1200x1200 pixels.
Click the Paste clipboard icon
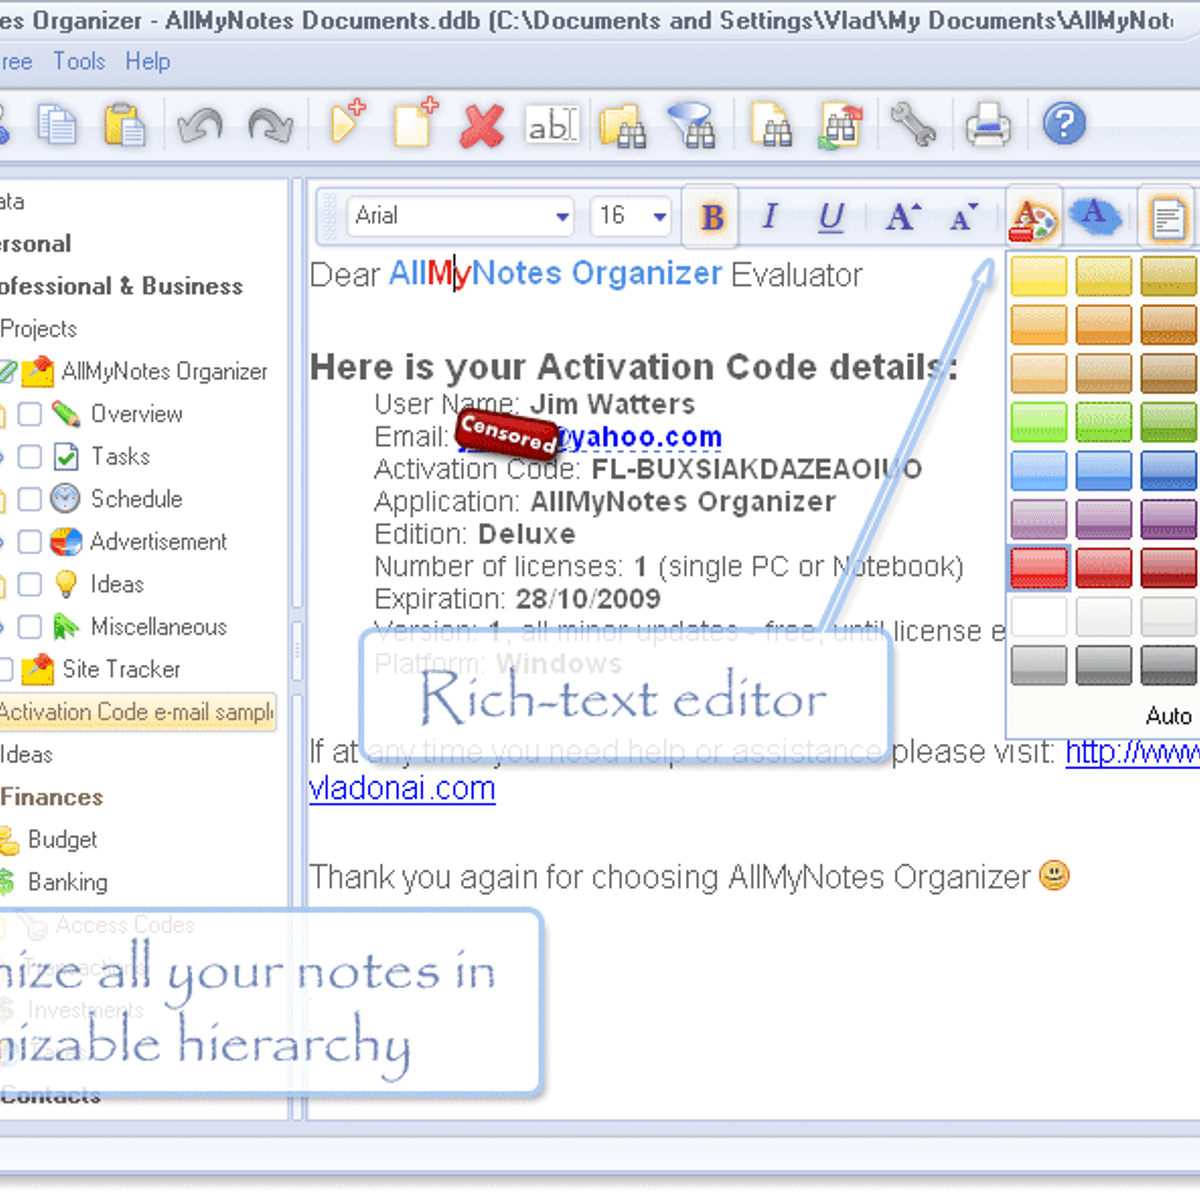click(124, 125)
